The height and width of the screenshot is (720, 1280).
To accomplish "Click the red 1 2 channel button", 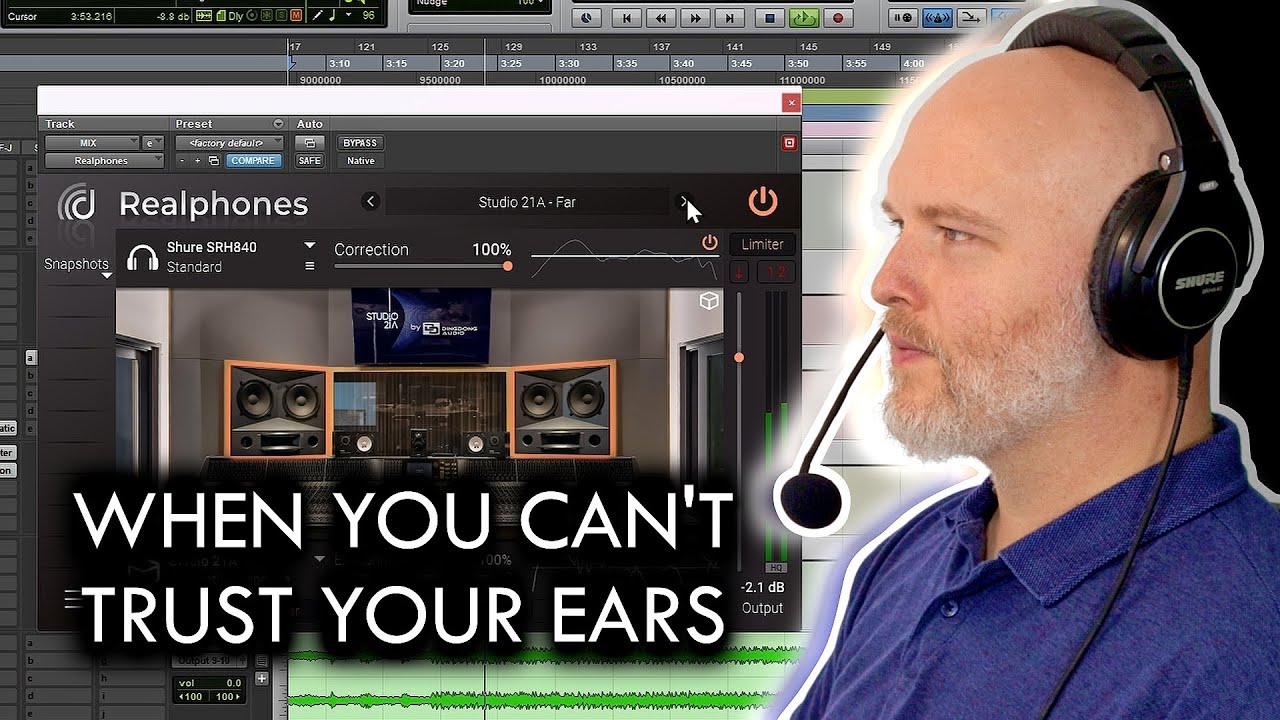I will (x=776, y=272).
